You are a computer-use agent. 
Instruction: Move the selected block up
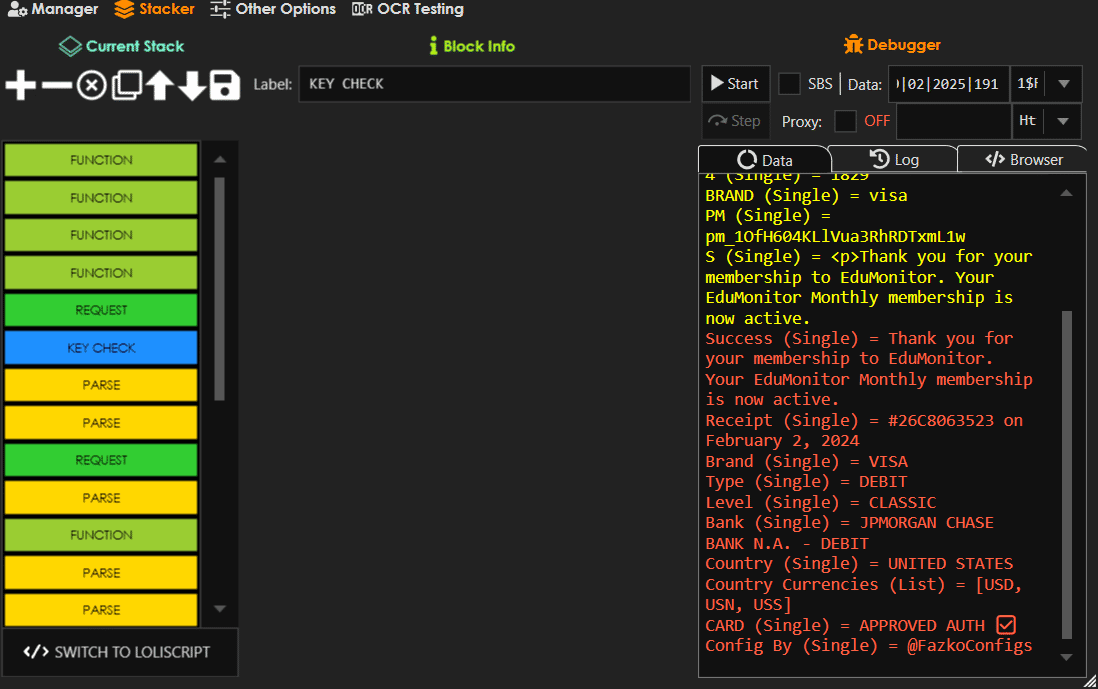click(159, 86)
